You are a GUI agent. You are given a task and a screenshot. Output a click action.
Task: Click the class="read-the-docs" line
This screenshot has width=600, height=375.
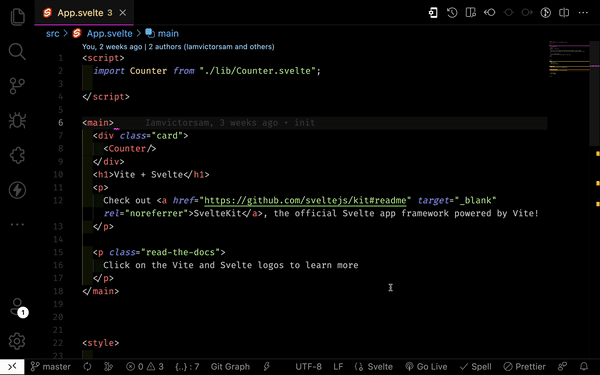(159, 252)
